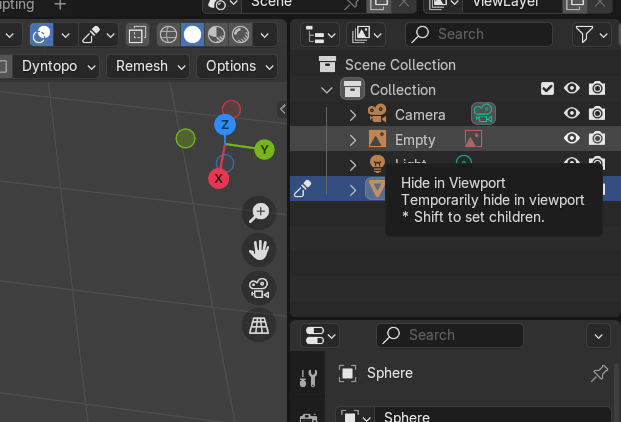Expand the Camera object row
The image size is (621, 422).
(352, 115)
